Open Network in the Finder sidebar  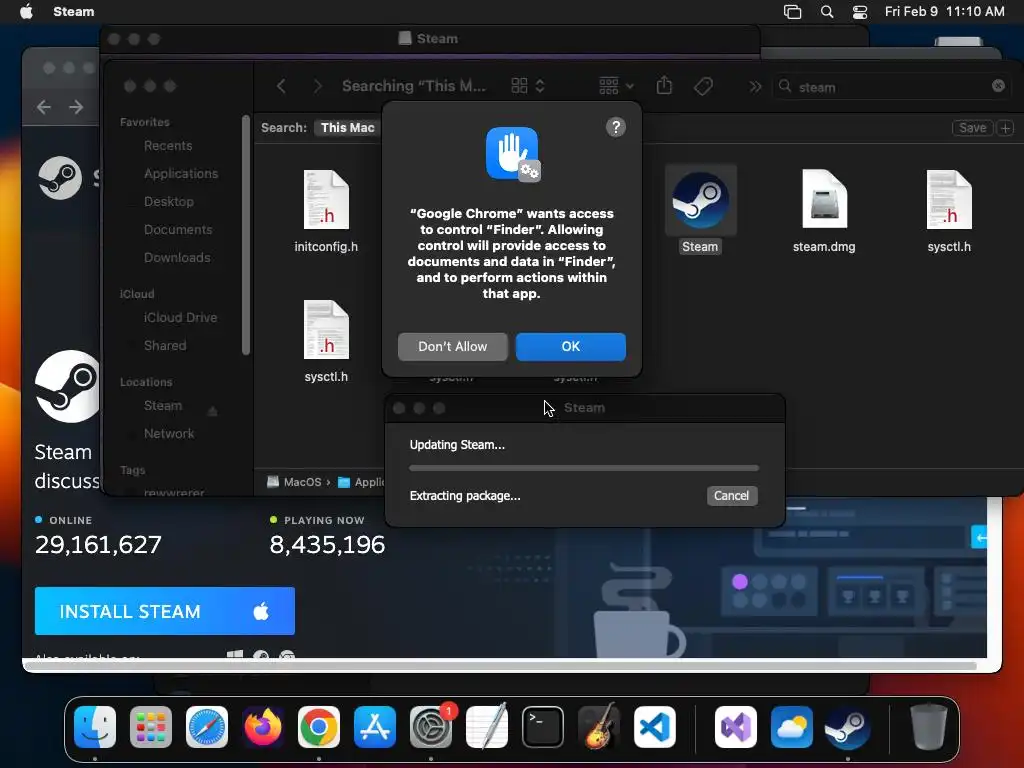(x=168, y=434)
